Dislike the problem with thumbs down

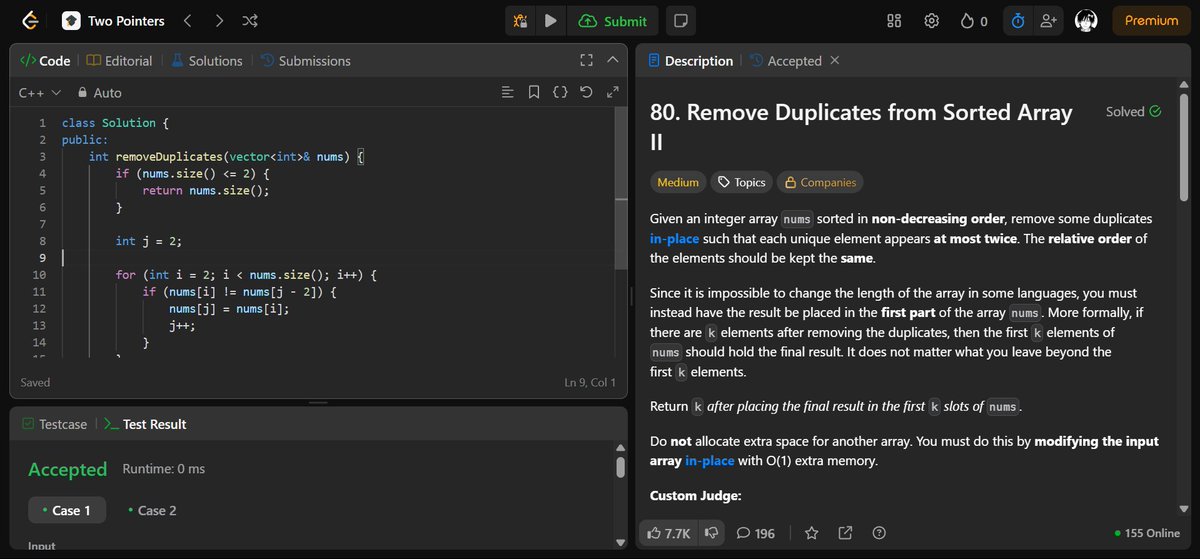(x=710, y=533)
